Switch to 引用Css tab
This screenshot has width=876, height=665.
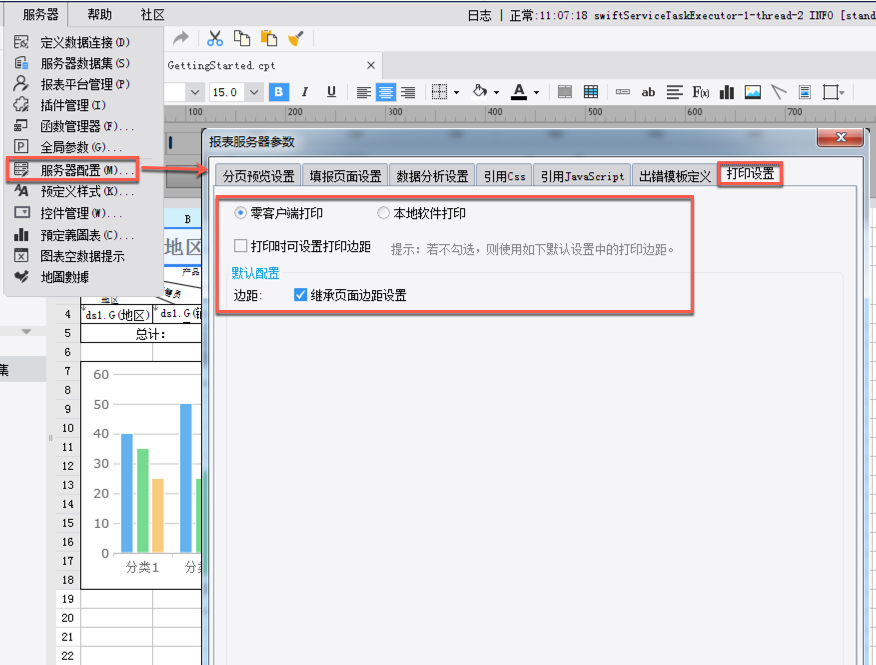pos(504,176)
